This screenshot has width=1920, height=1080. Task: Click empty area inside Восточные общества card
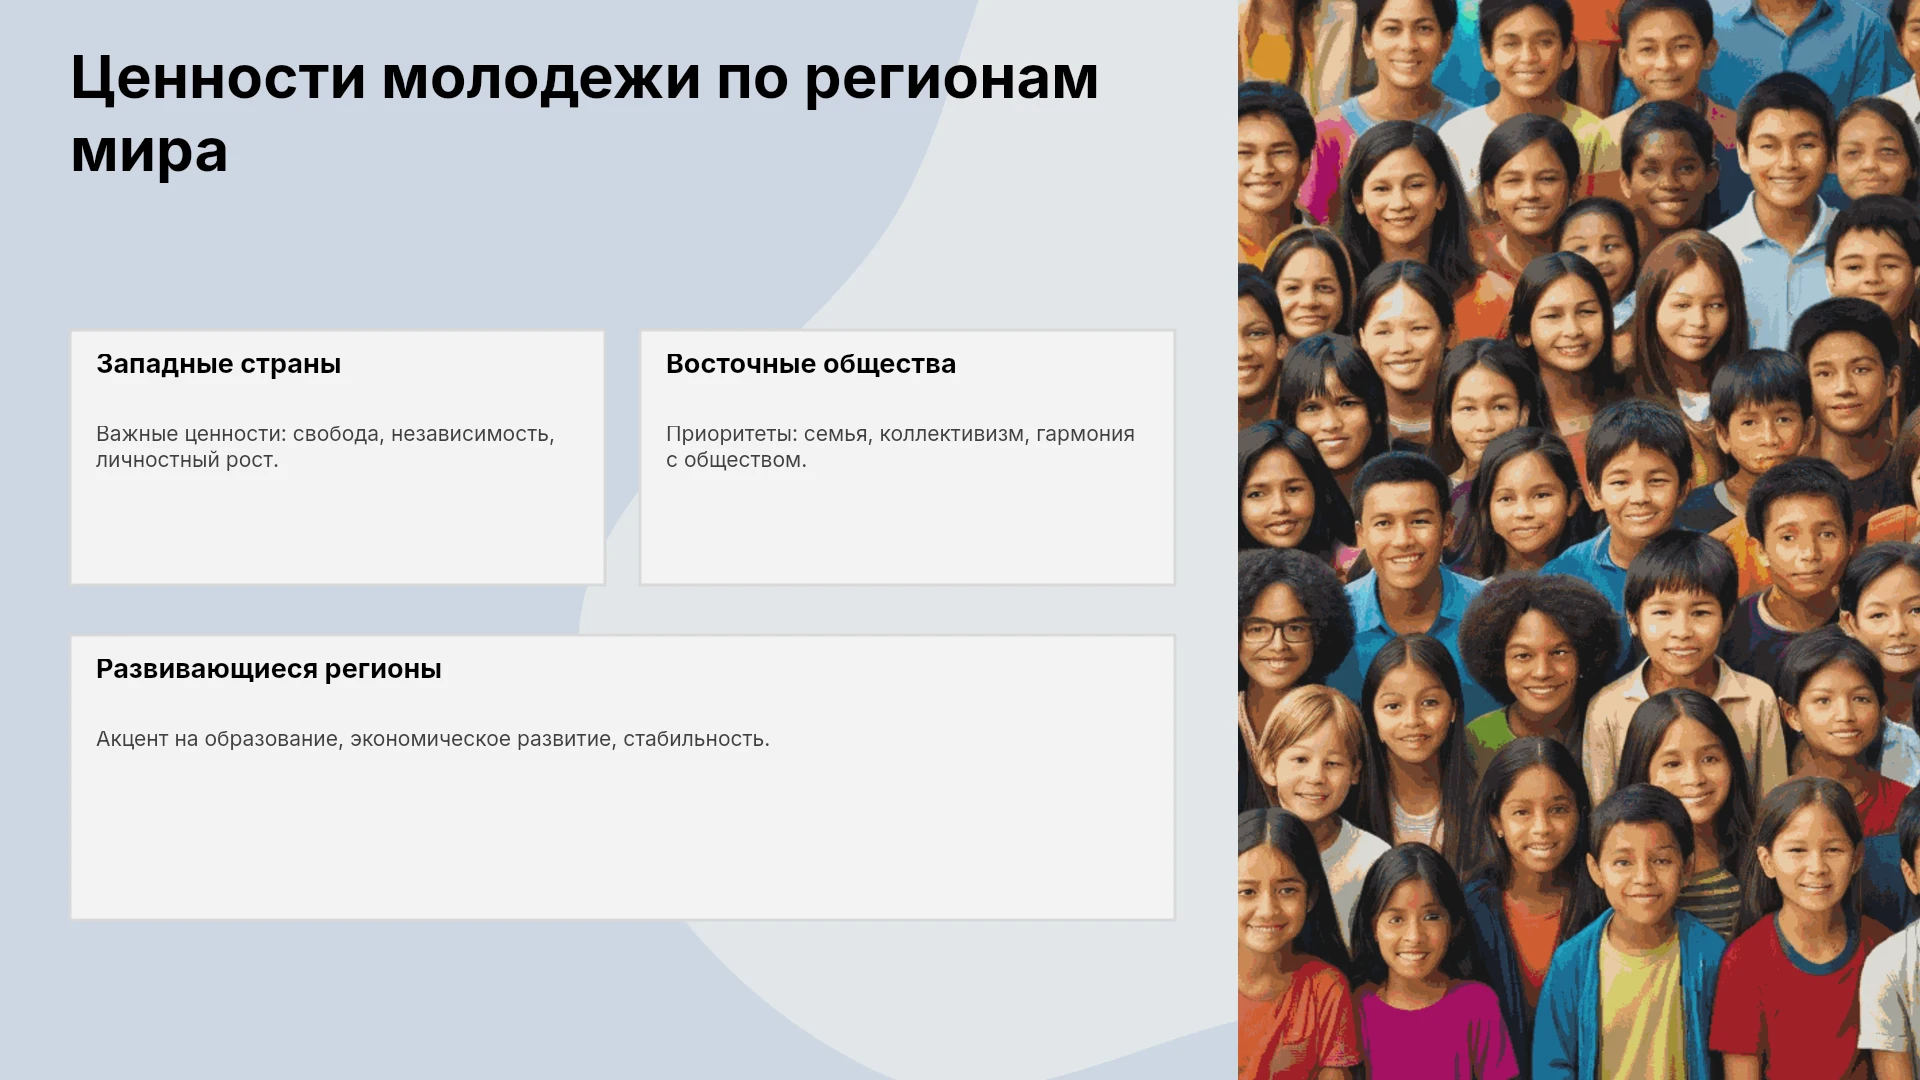click(907, 530)
